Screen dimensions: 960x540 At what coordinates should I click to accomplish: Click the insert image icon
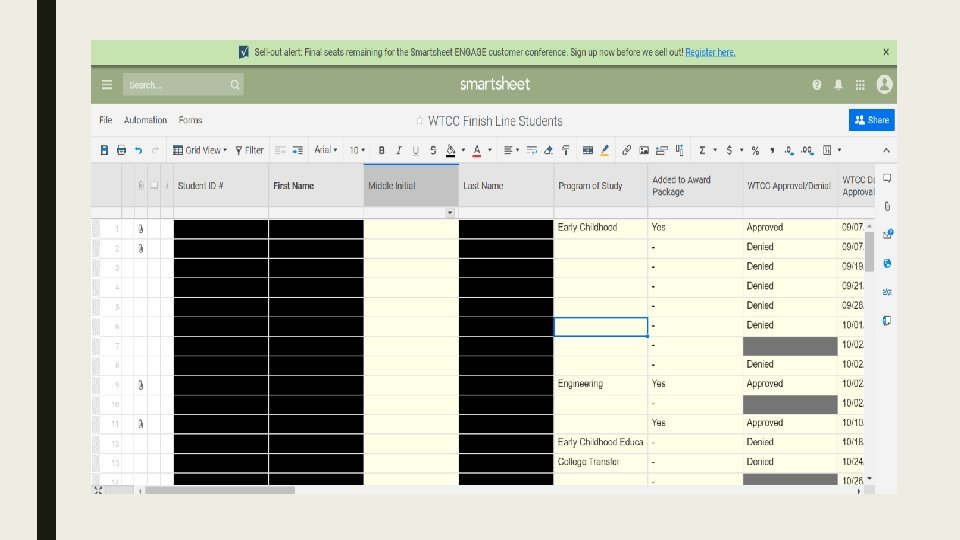click(644, 150)
